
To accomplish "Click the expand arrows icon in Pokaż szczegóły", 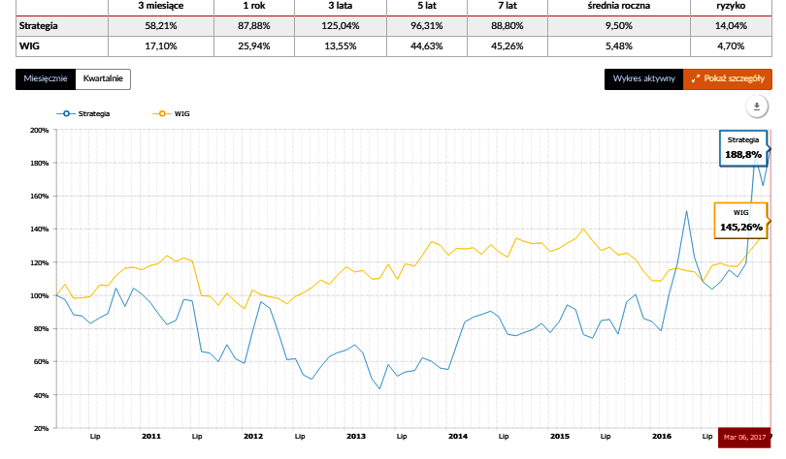I will click(x=695, y=79).
